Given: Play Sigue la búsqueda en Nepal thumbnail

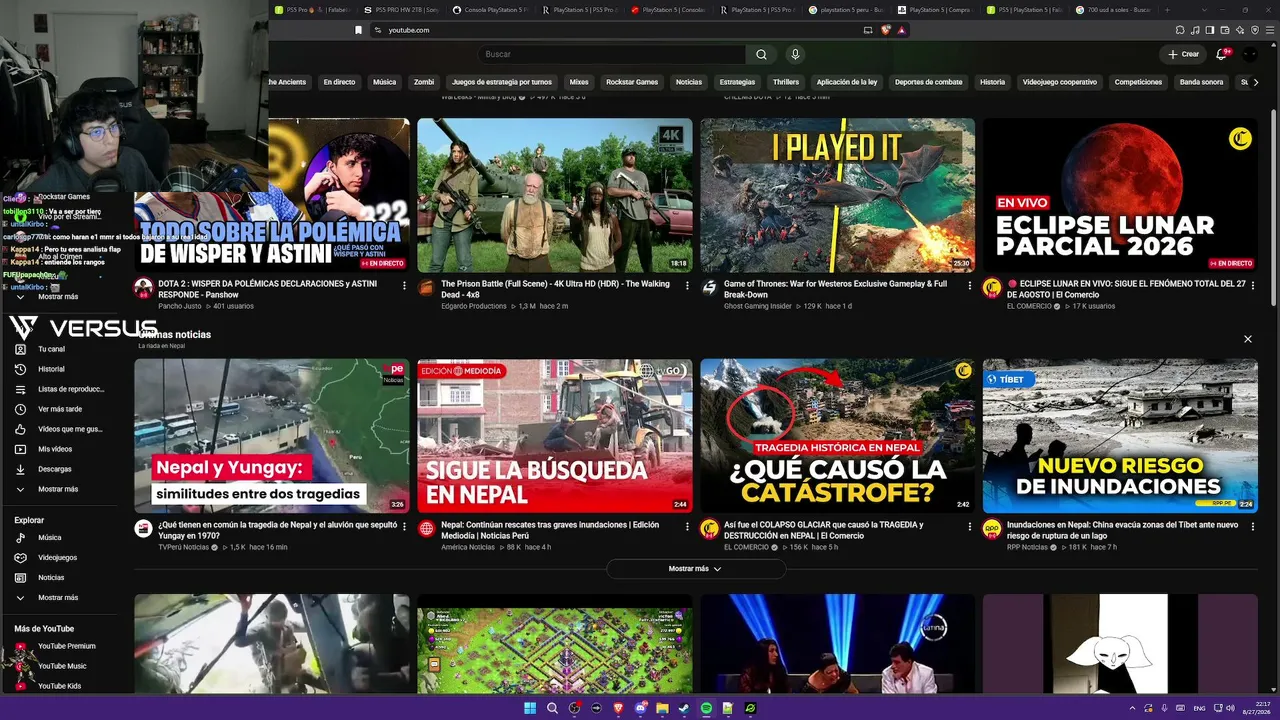Looking at the screenshot, I should point(554,436).
